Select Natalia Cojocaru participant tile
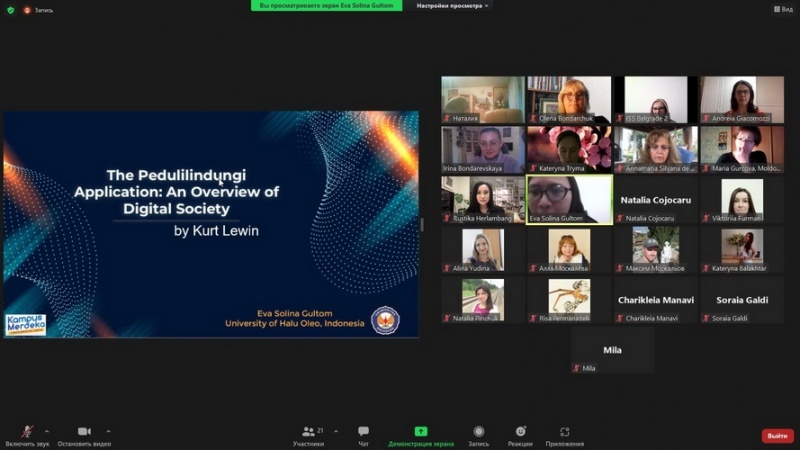800x450 pixels. point(656,199)
